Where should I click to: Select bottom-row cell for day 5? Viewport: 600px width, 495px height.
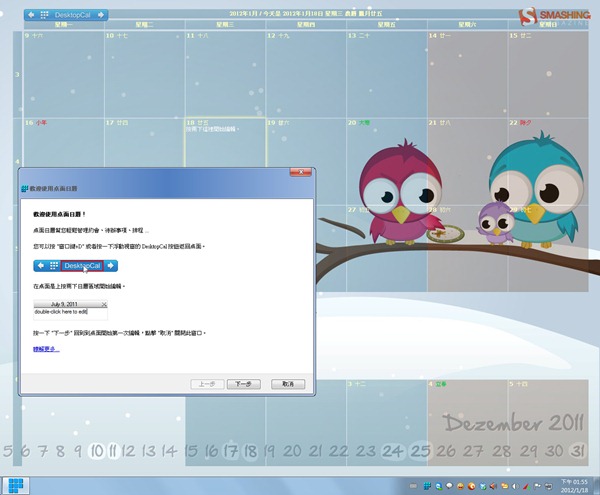click(x=548, y=422)
